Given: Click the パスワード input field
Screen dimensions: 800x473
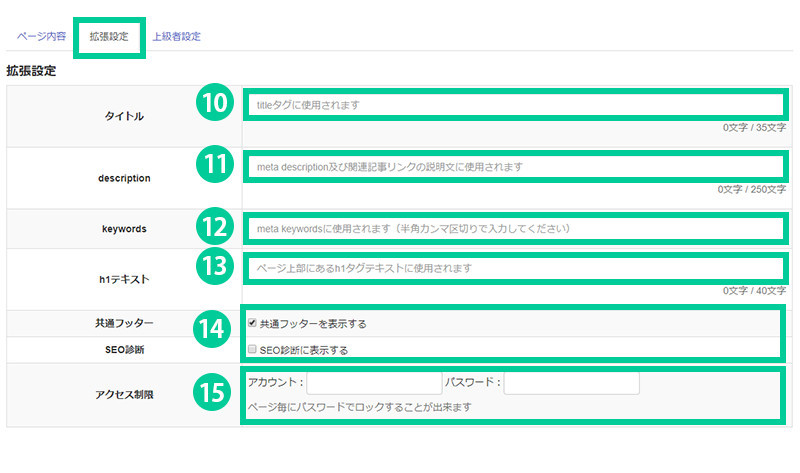Looking at the screenshot, I should [571, 383].
